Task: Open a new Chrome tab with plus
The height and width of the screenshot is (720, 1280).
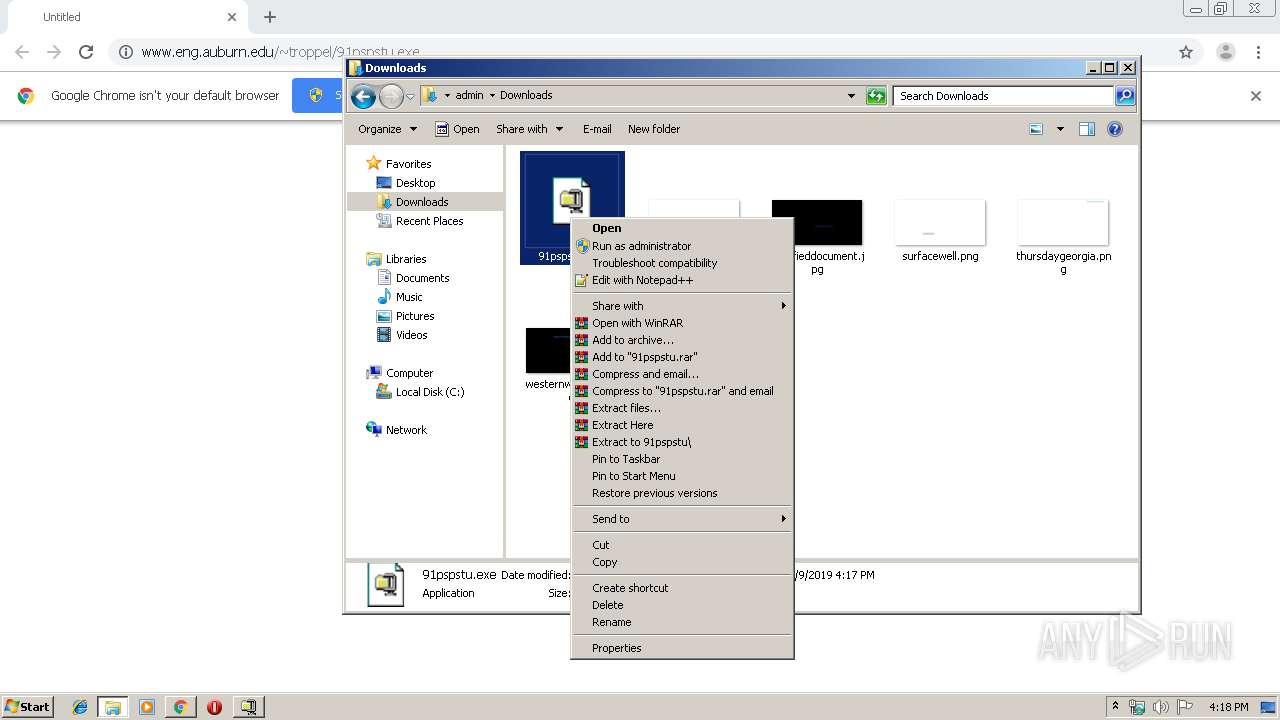Action: [270, 17]
